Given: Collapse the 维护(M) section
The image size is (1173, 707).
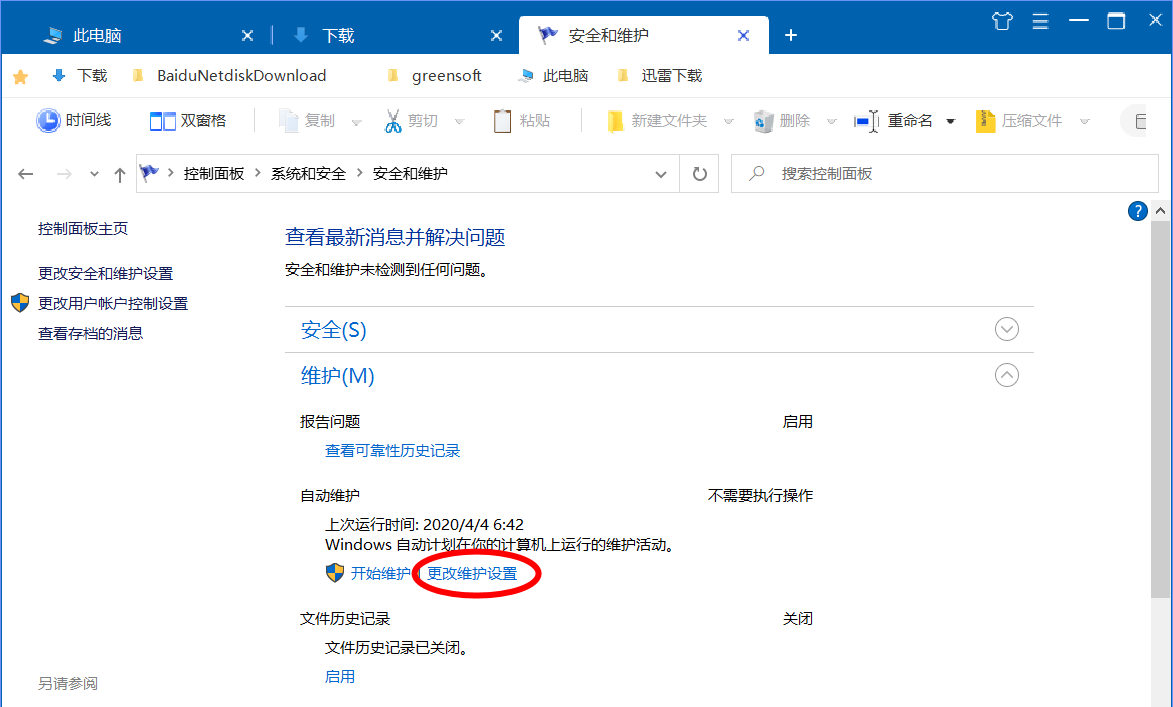Looking at the screenshot, I should [1007, 375].
